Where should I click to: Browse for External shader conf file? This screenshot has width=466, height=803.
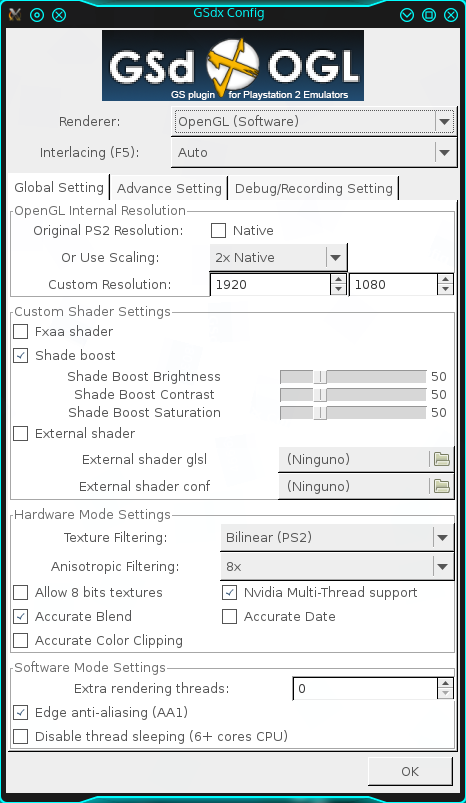[x=441, y=486]
